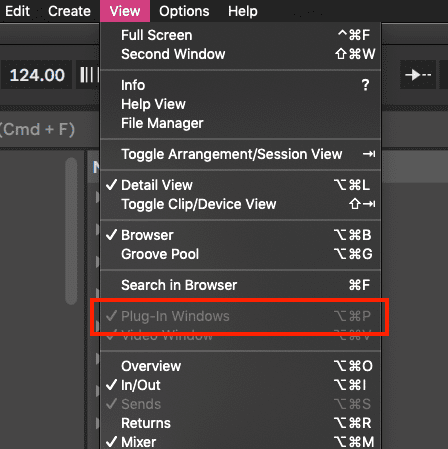Select Toggle Arrangement/Session View
448x449 pixels.
point(240,154)
